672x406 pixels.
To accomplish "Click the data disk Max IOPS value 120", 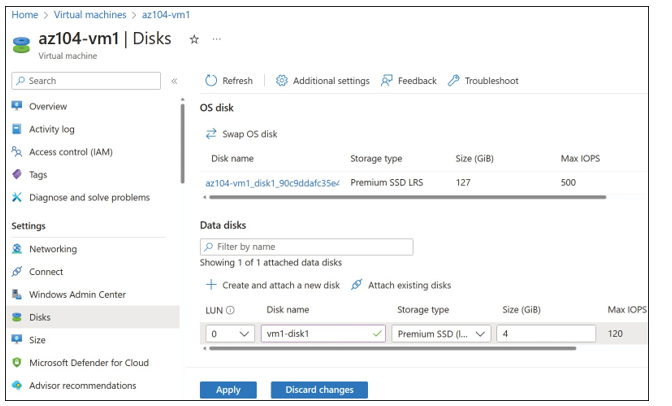I will (615, 334).
